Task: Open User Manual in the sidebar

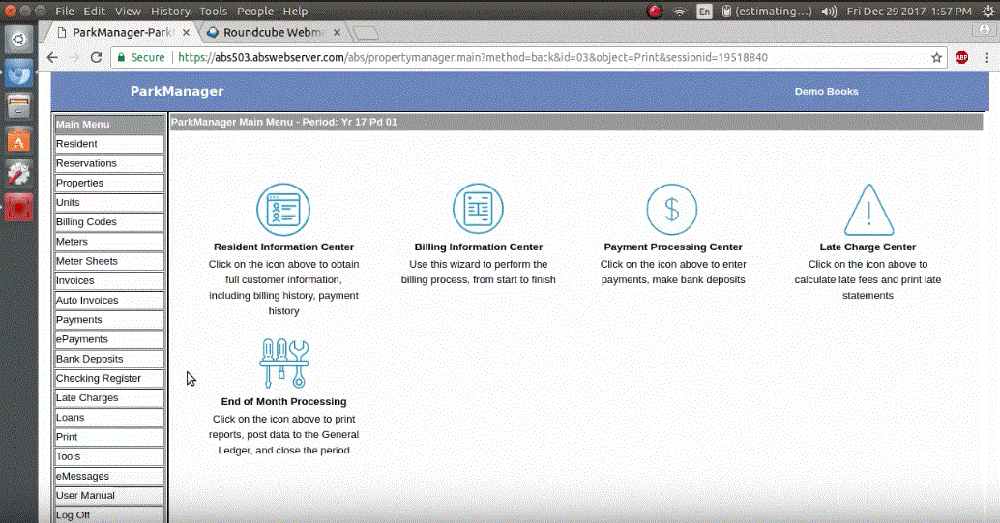Action: pos(109,496)
